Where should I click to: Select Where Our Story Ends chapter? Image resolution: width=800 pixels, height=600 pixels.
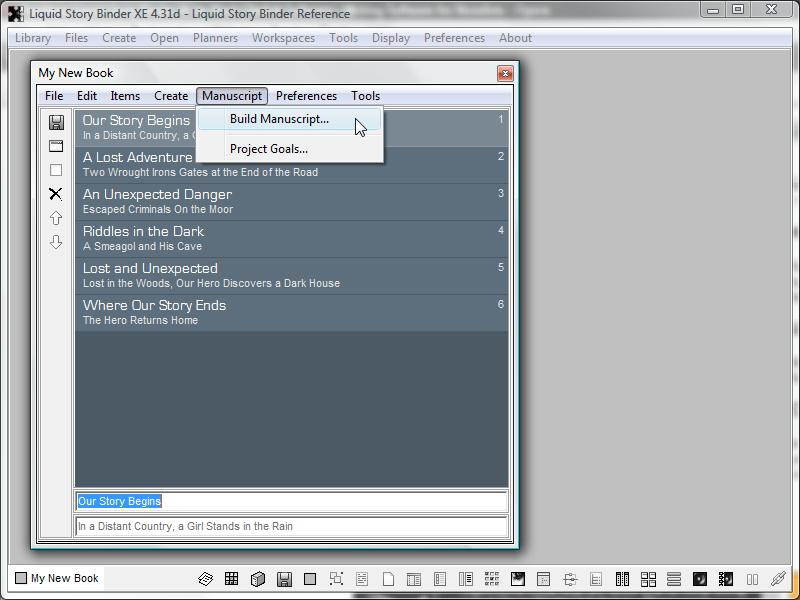pyautogui.click(x=290, y=312)
